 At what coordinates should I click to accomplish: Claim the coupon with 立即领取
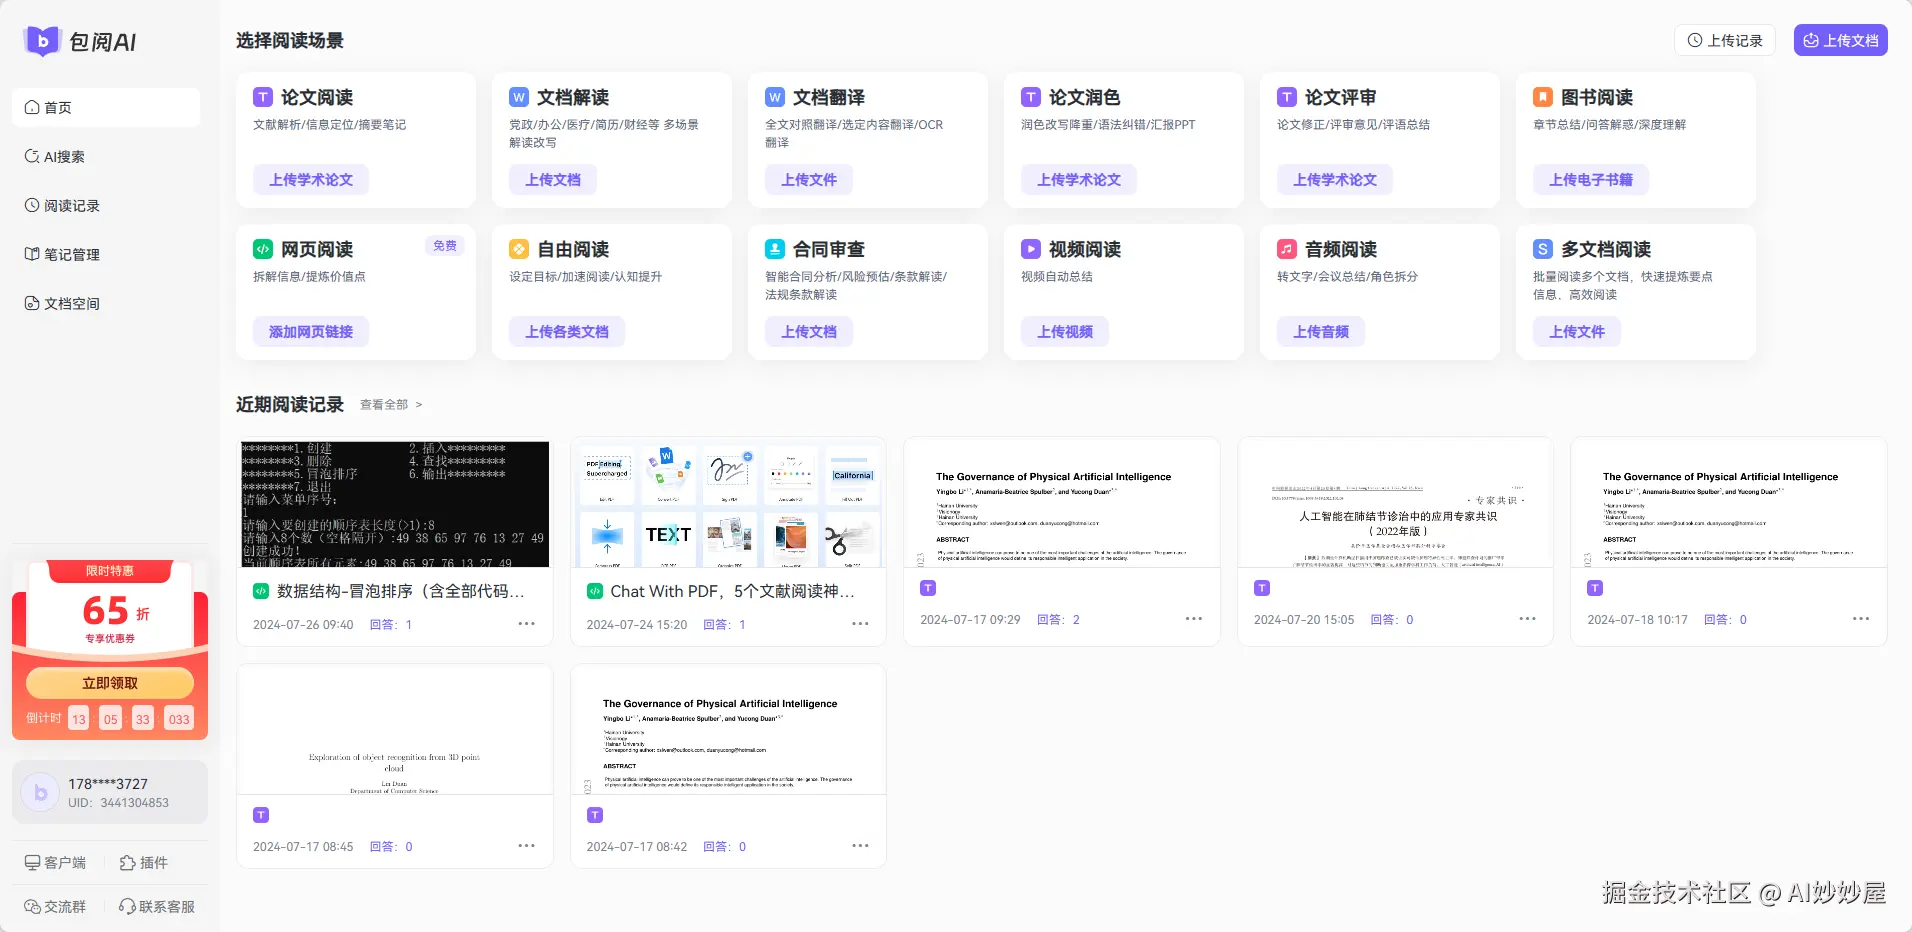point(110,683)
